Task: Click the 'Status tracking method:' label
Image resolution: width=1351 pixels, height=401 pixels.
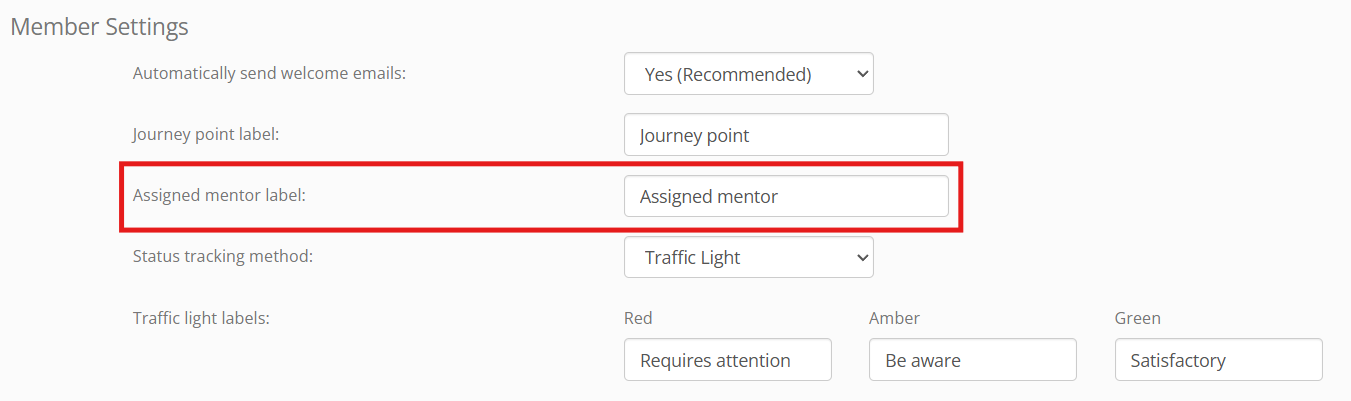Action: tap(222, 256)
